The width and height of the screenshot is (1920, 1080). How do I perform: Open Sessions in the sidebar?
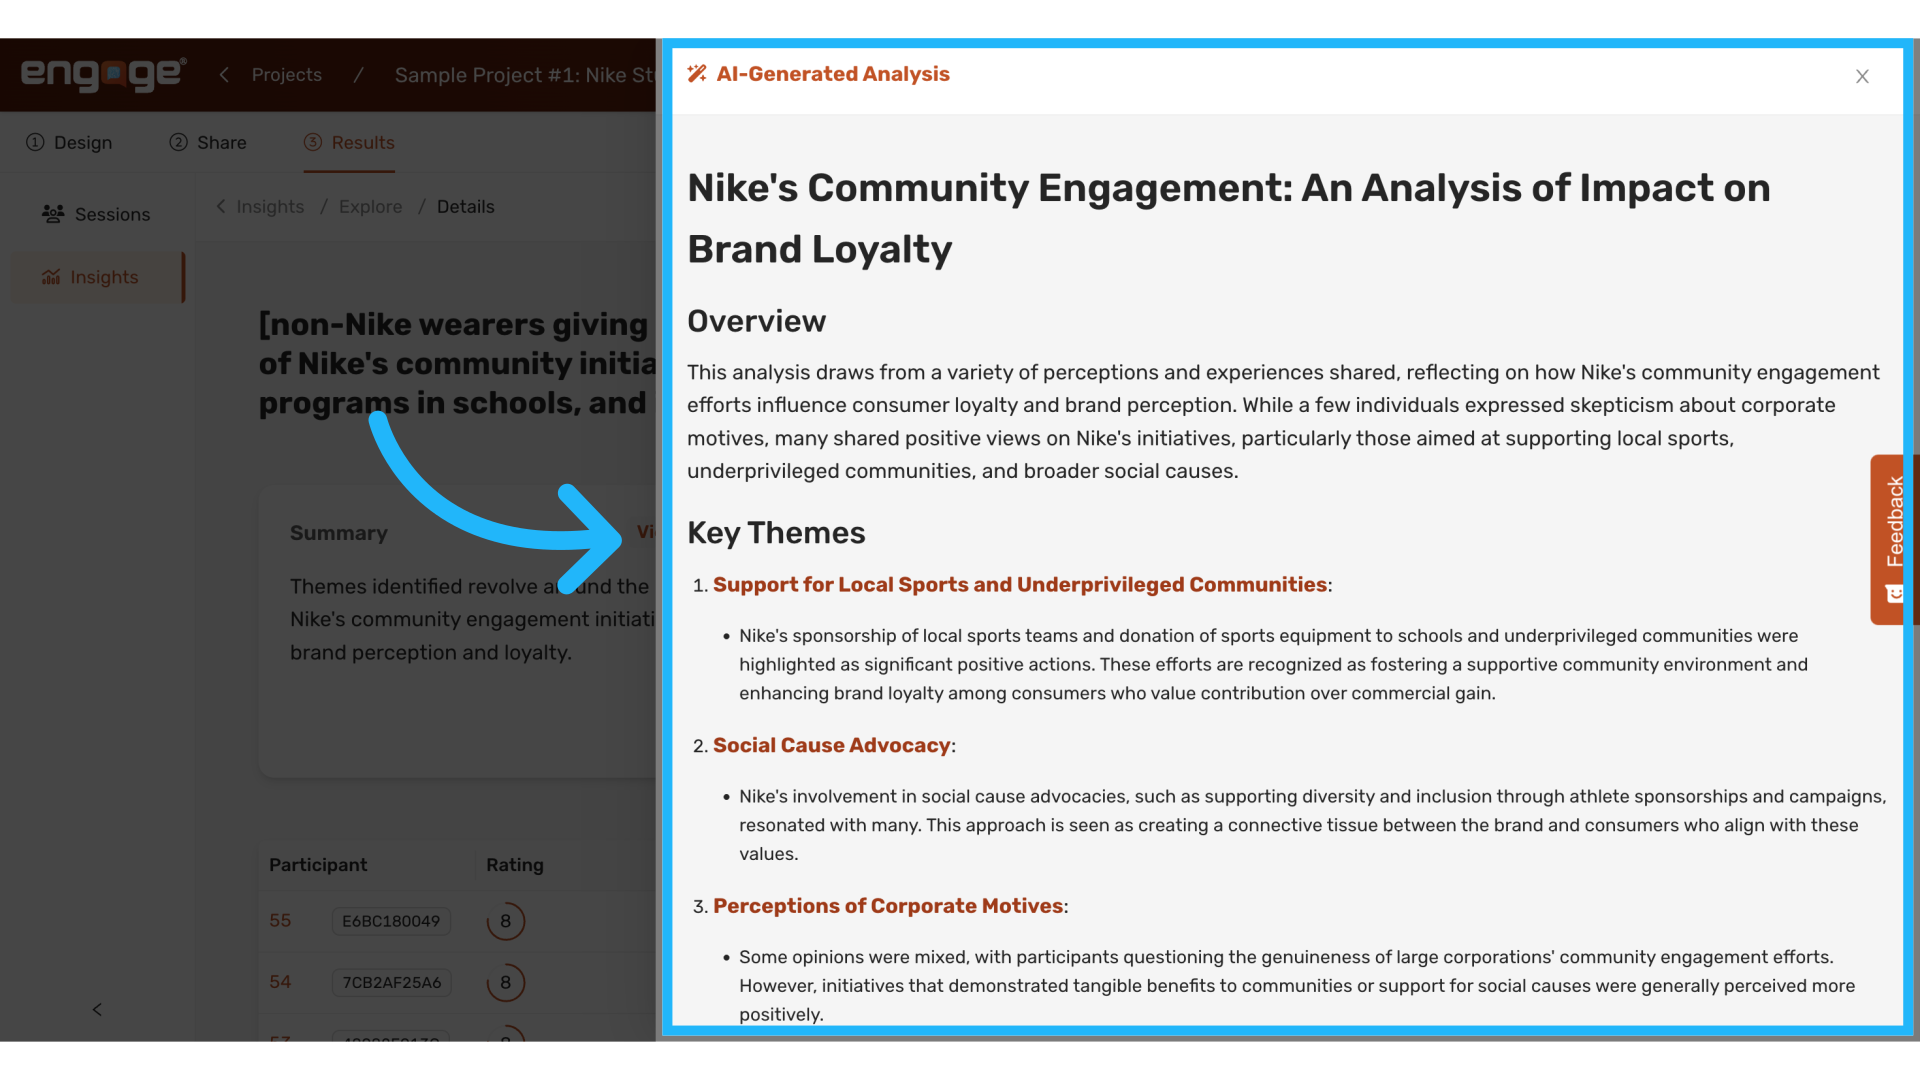click(96, 214)
